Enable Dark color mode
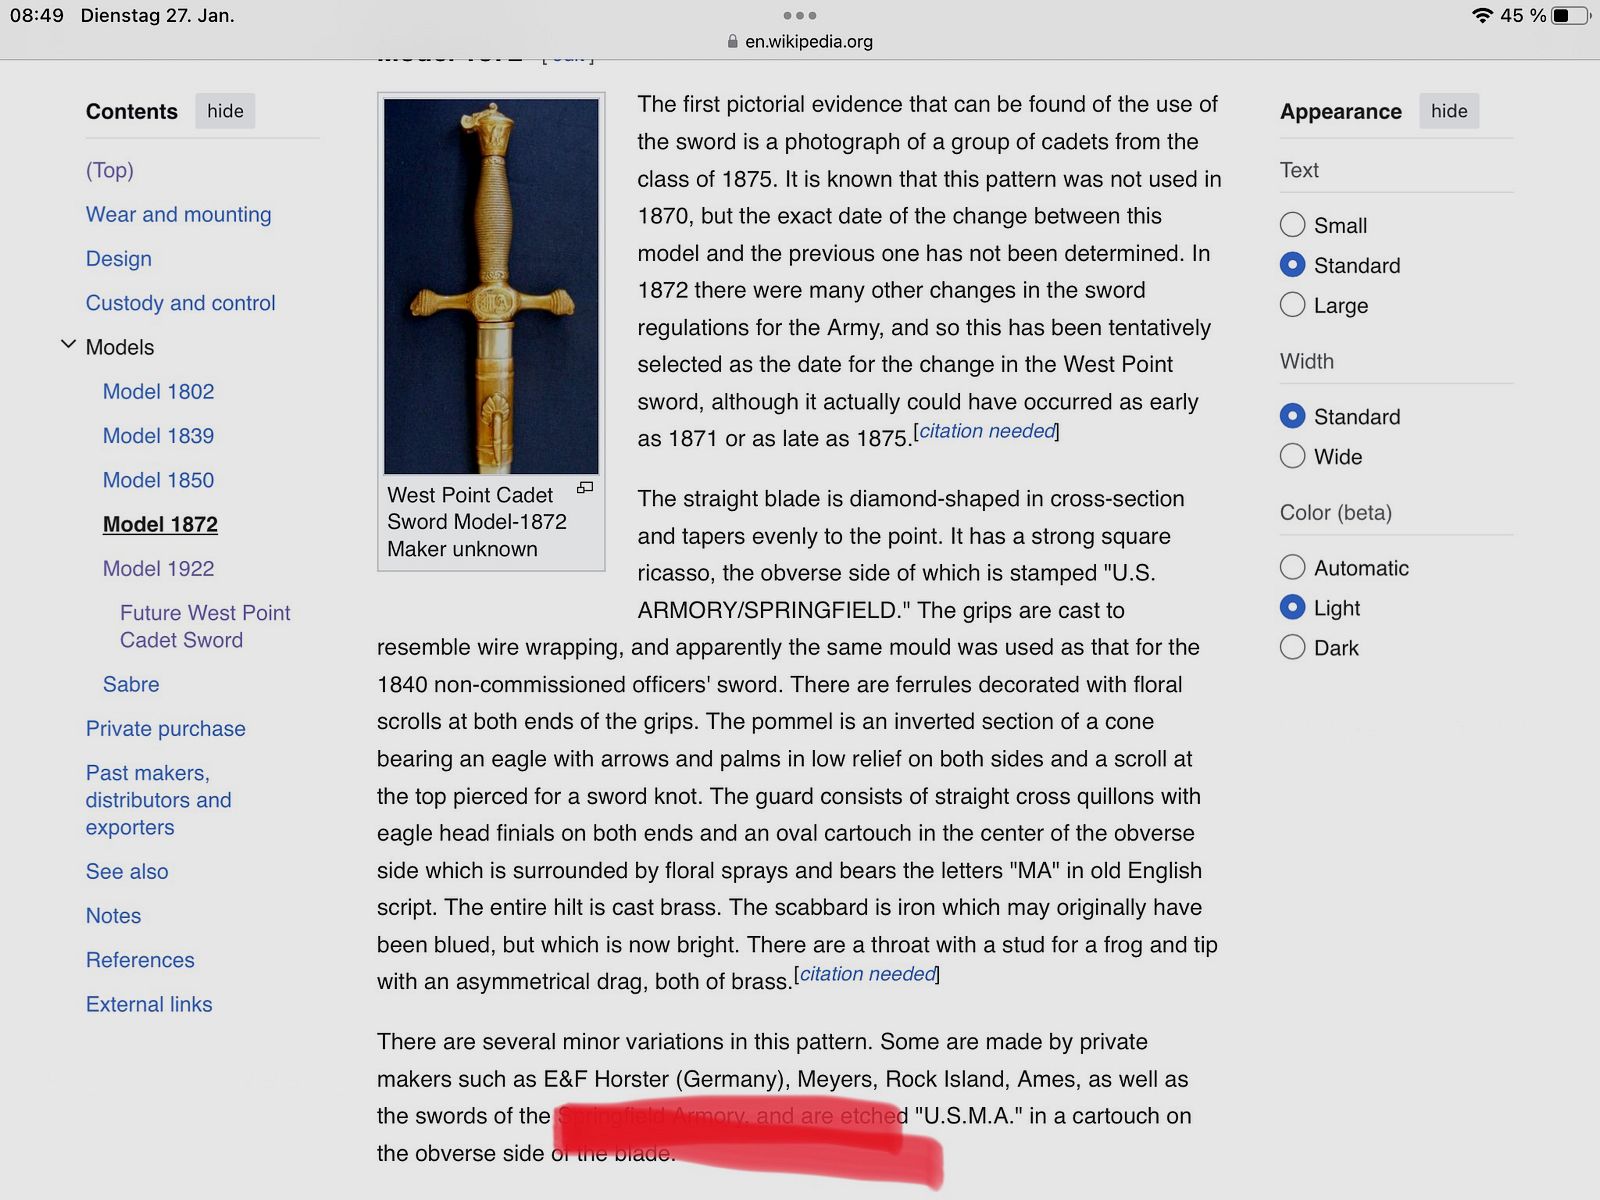 click(1293, 648)
